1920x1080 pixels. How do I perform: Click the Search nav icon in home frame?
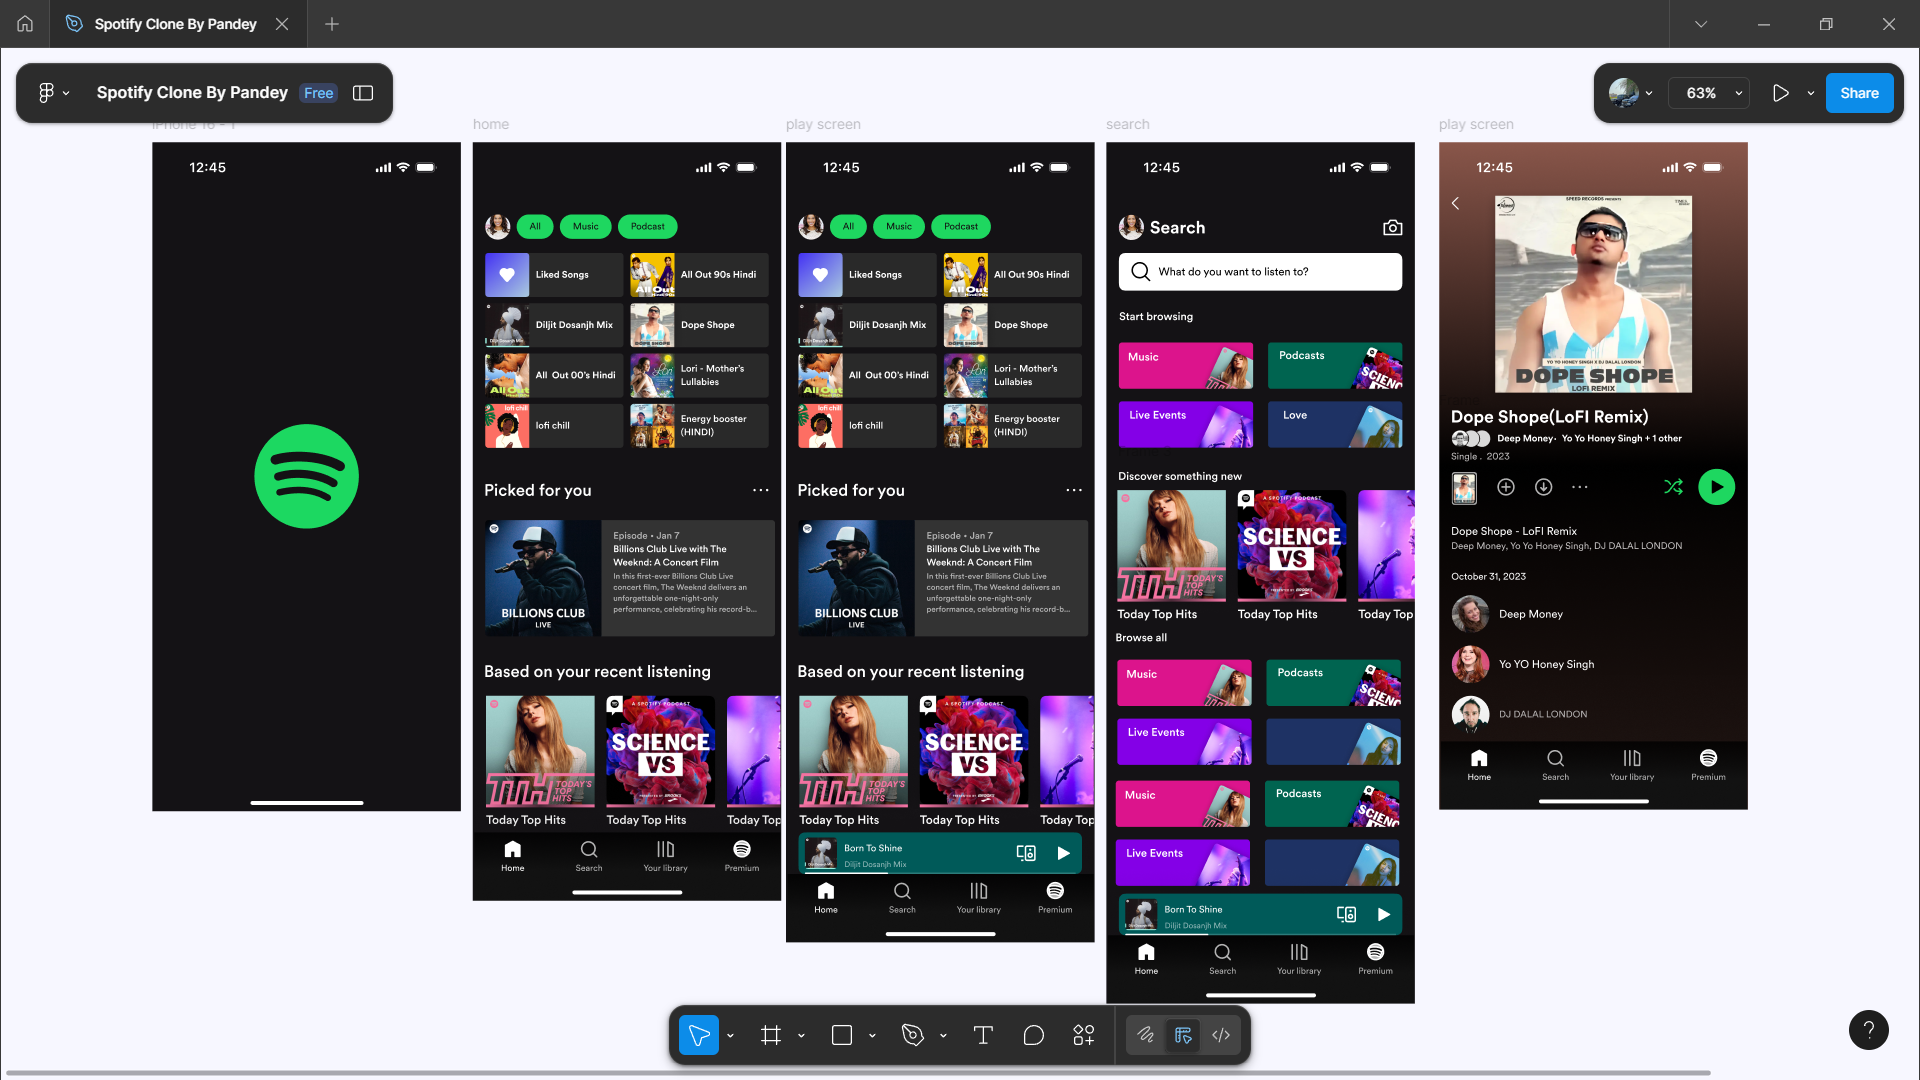click(x=589, y=856)
